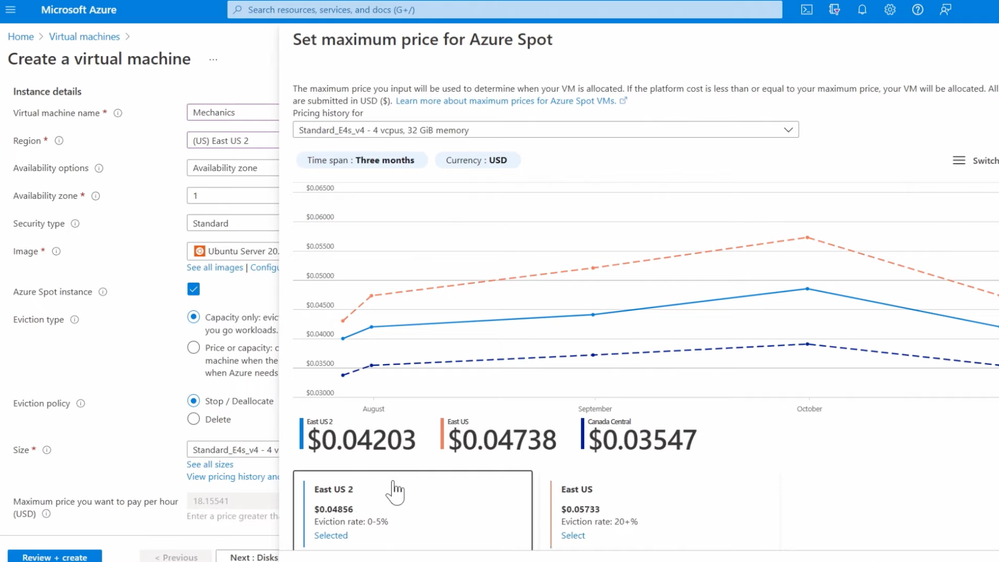Show info tooltip for Maximum price per hour
Viewport: 999px width, 562px height.
(x=46, y=514)
